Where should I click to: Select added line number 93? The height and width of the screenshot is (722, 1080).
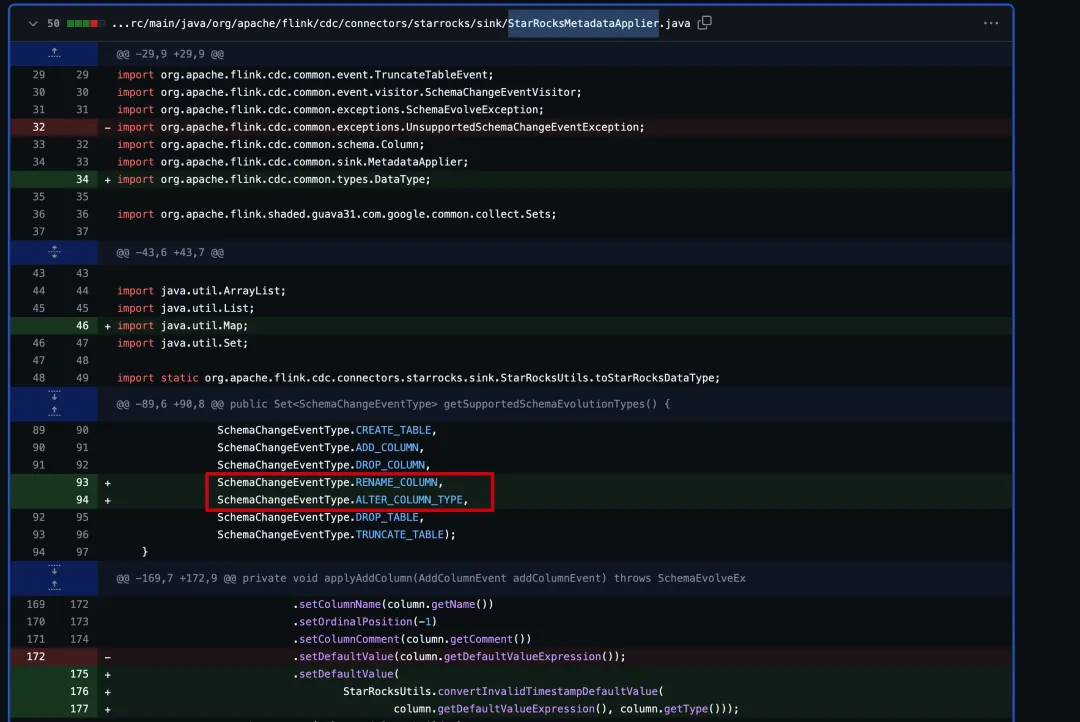(82, 482)
